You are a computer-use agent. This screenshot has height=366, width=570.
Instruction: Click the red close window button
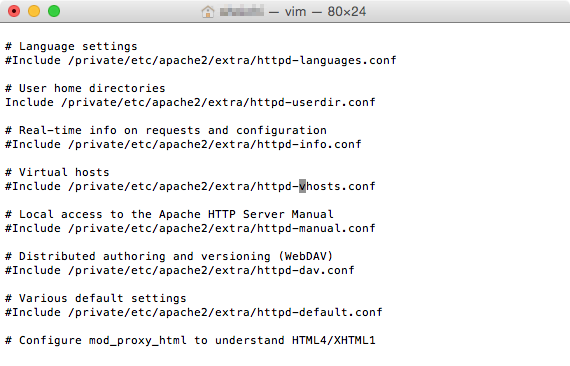pyautogui.click(x=14, y=11)
